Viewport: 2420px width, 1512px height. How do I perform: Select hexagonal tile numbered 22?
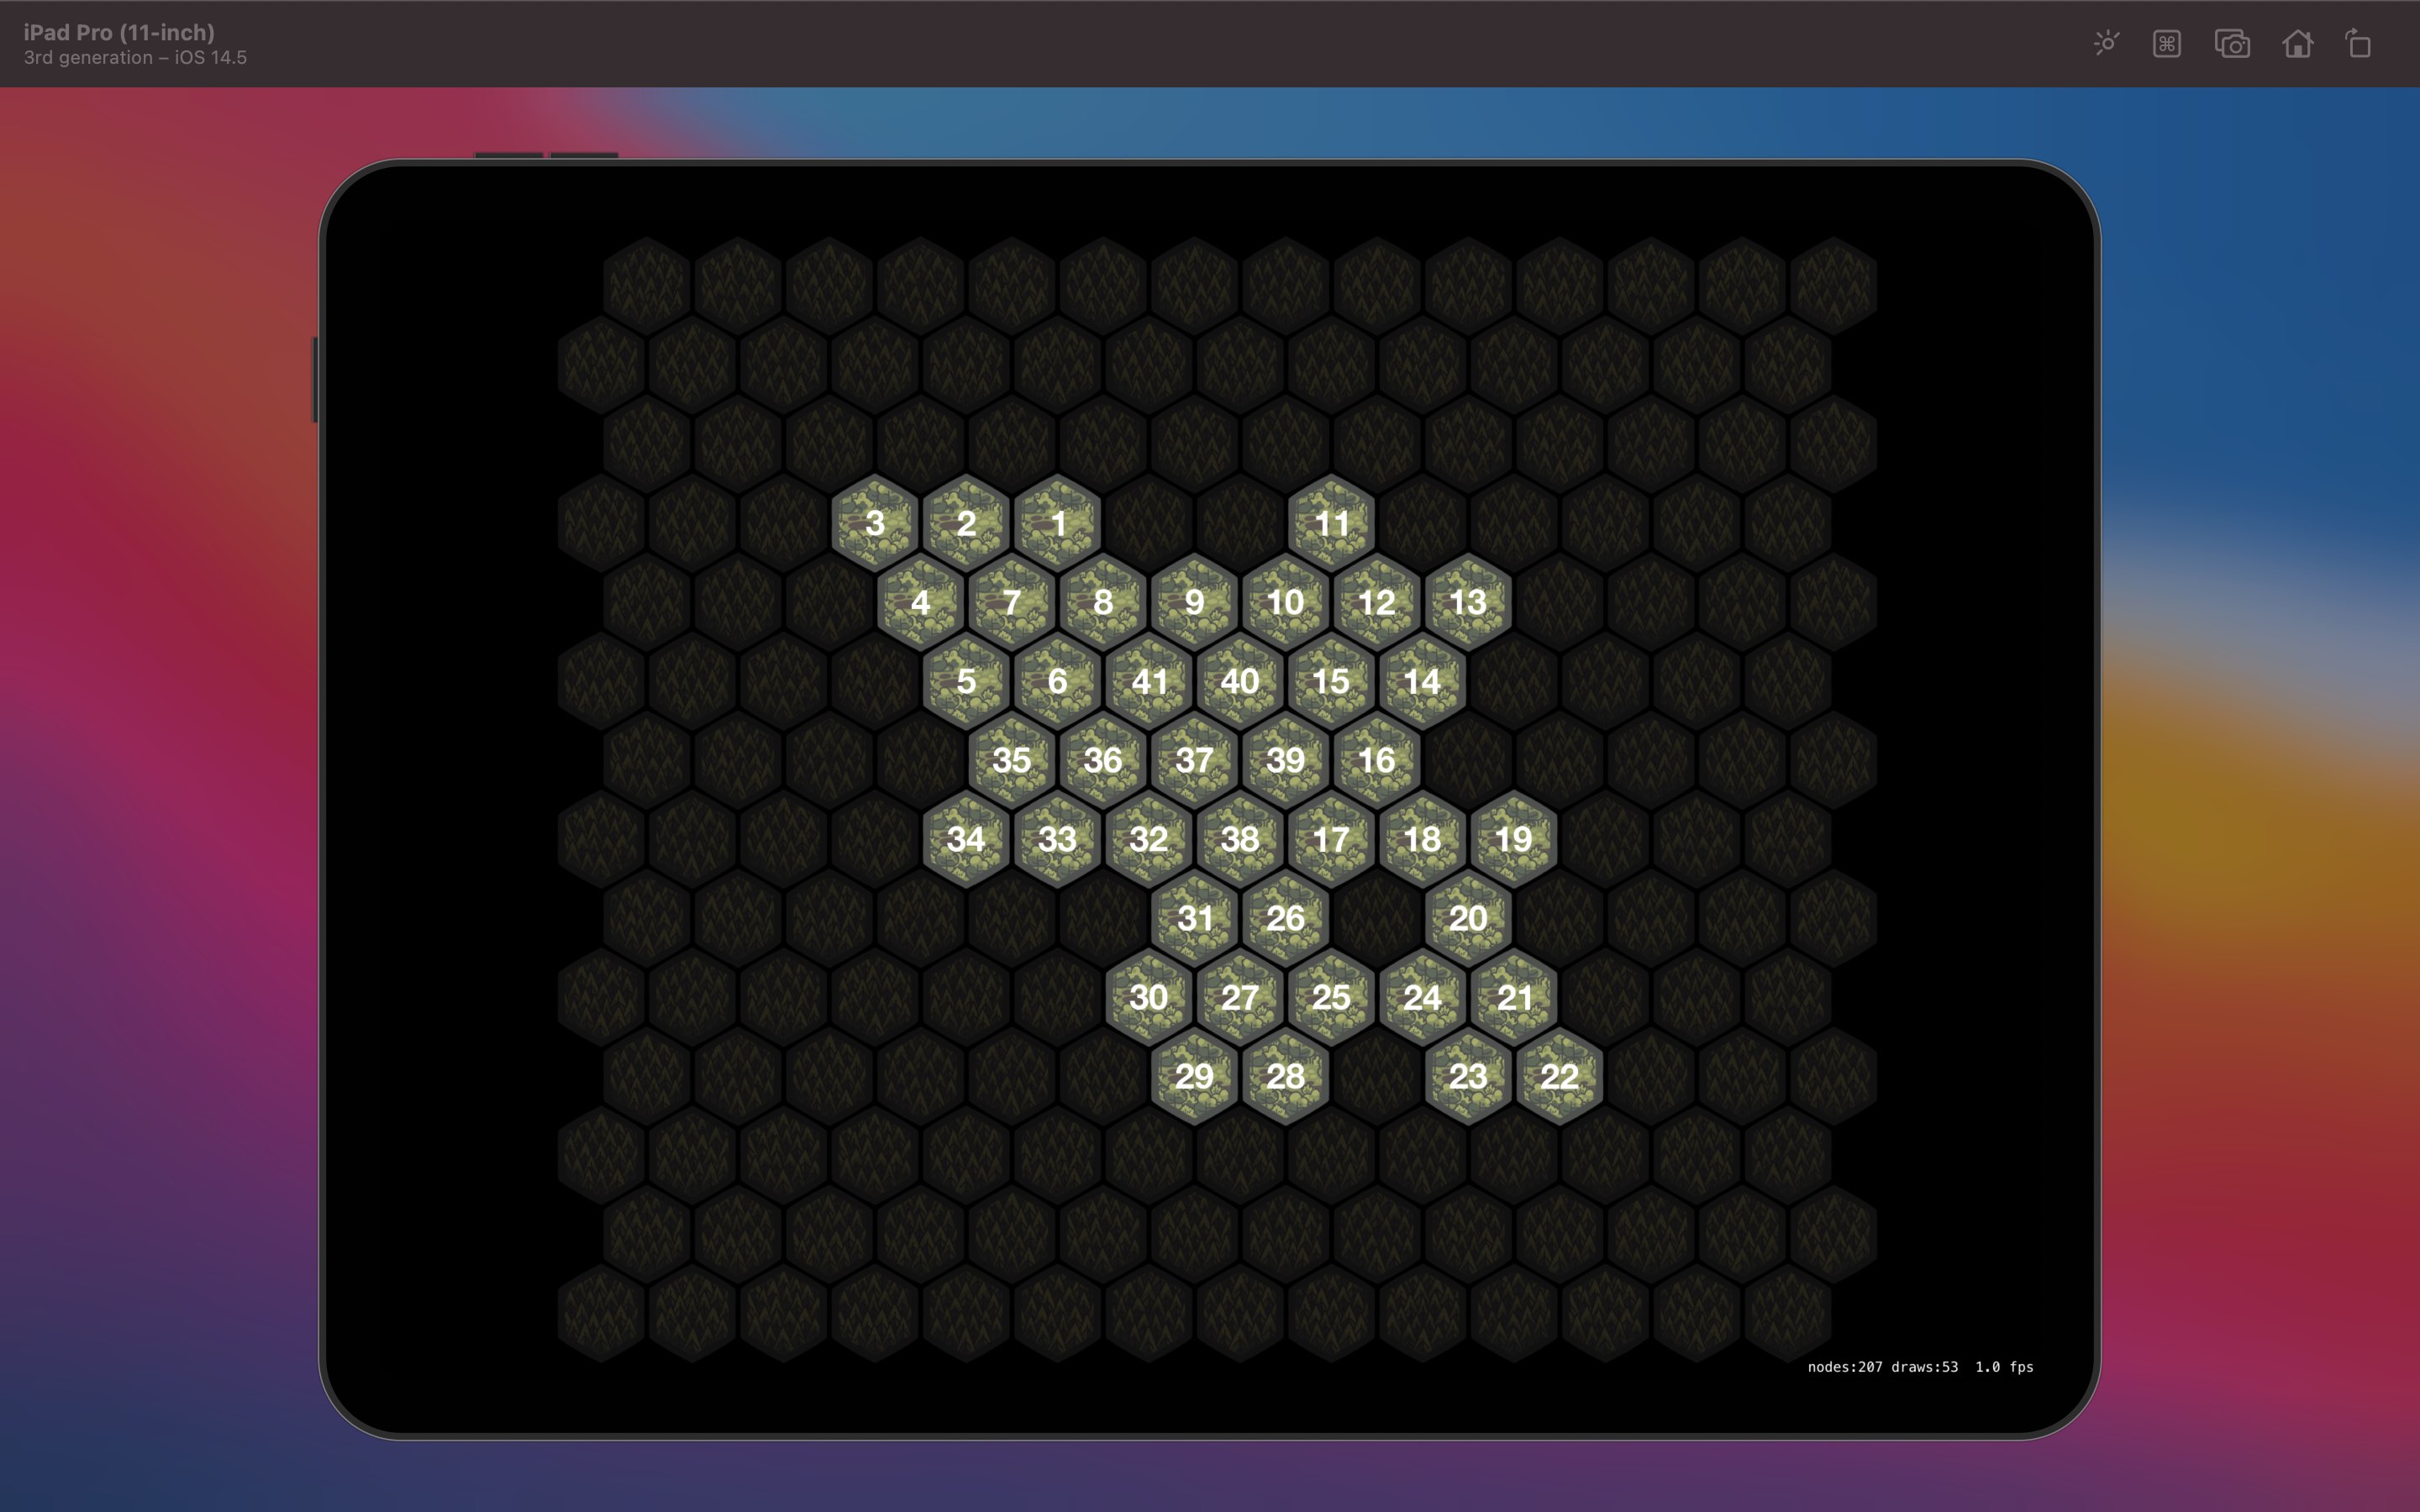pyautogui.click(x=1556, y=1074)
